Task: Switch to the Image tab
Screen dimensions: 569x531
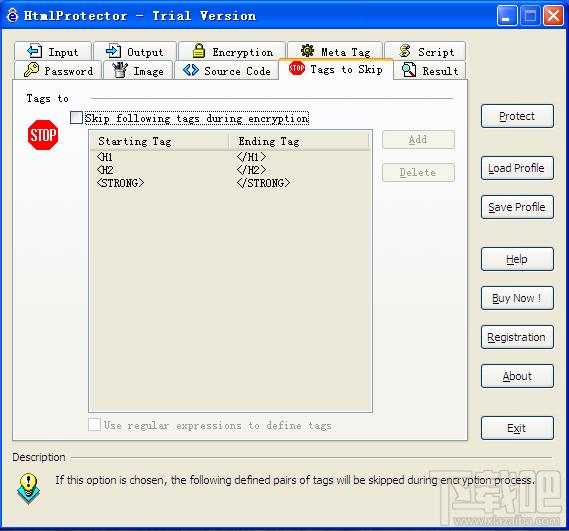Action: coord(138,70)
